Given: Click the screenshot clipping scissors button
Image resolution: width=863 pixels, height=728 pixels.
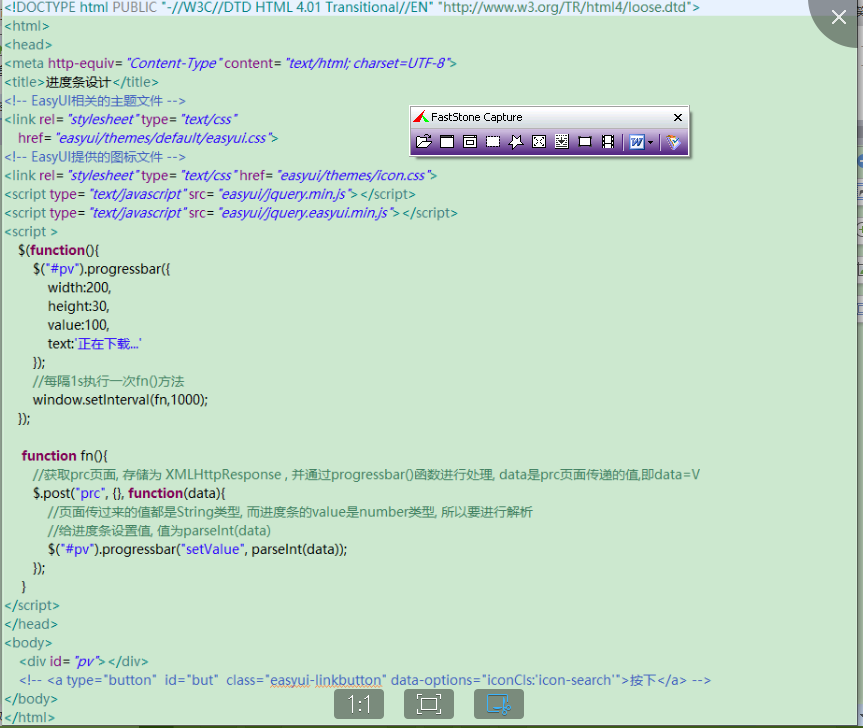Looking at the screenshot, I should pos(498,705).
